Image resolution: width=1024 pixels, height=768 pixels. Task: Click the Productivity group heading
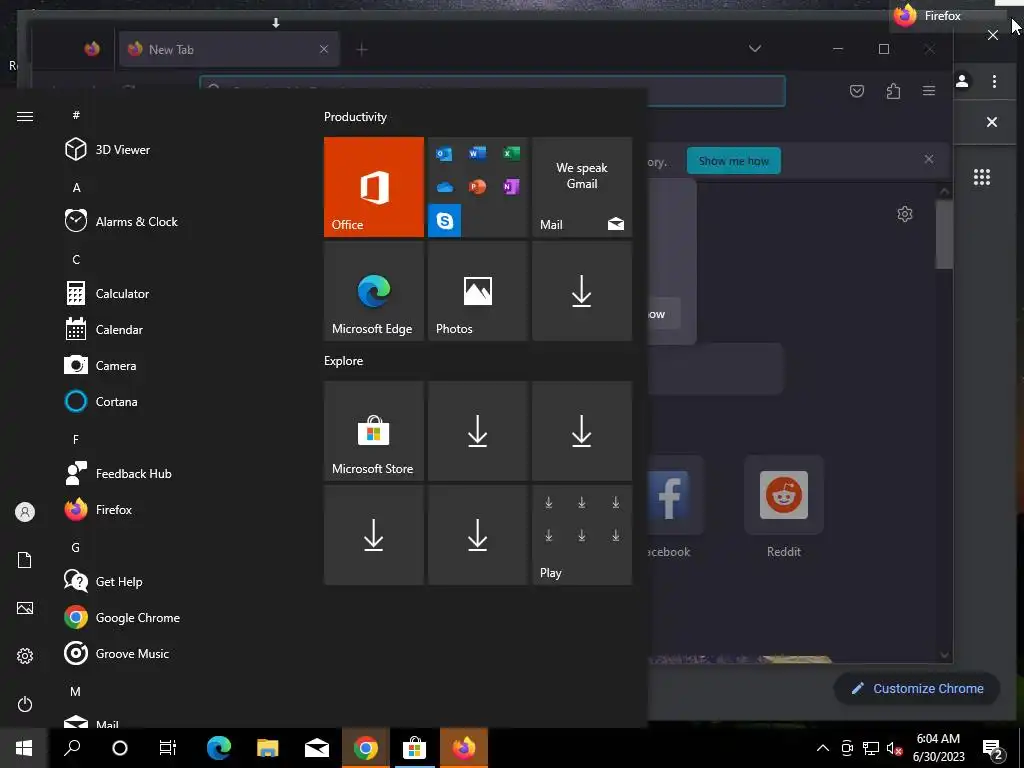tap(355, 117)
